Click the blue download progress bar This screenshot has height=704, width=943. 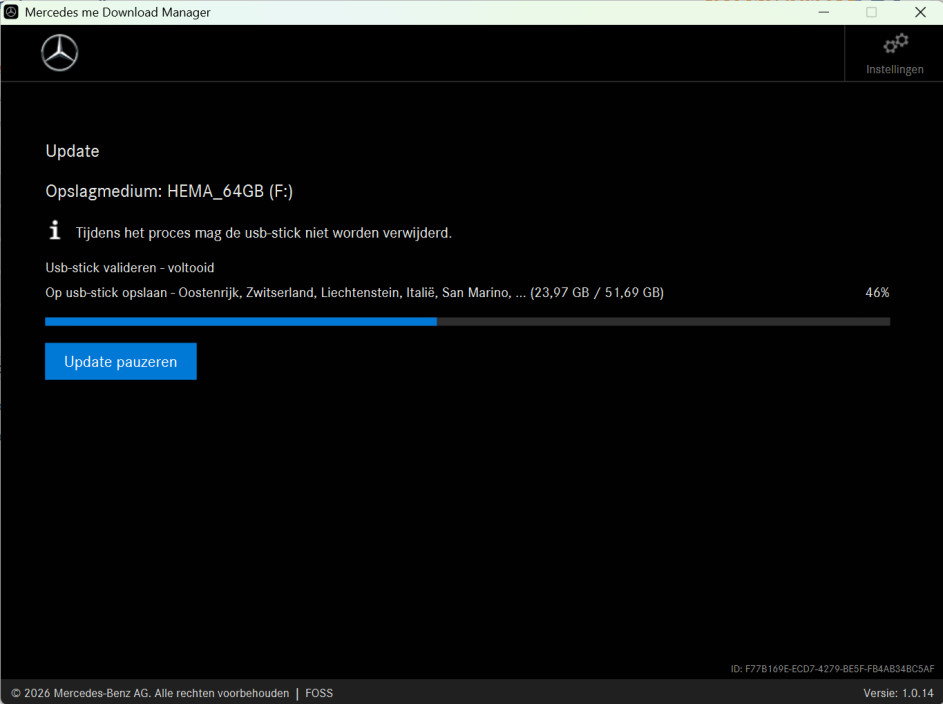[467, 322]
